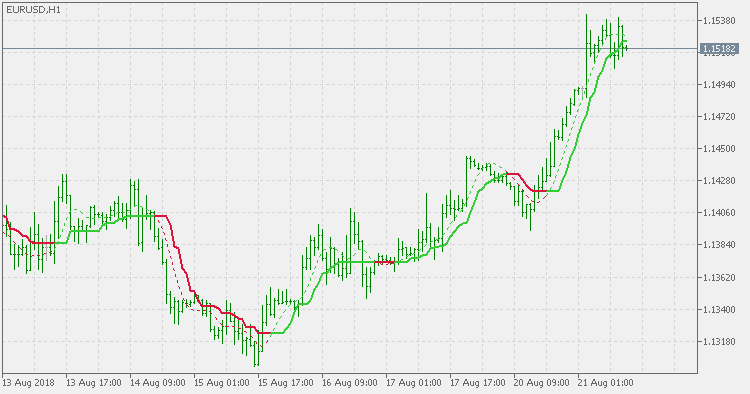Screen dimensions: 750x394
Task: Click the EURUSD,H1 chart title label
Action: point(33,10)
